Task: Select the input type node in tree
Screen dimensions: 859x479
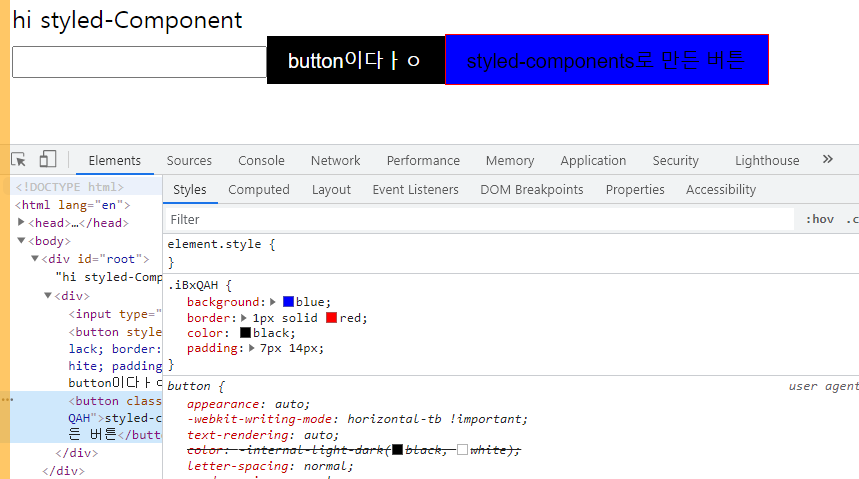Action: pyautogui.click(x=115, y=314)
